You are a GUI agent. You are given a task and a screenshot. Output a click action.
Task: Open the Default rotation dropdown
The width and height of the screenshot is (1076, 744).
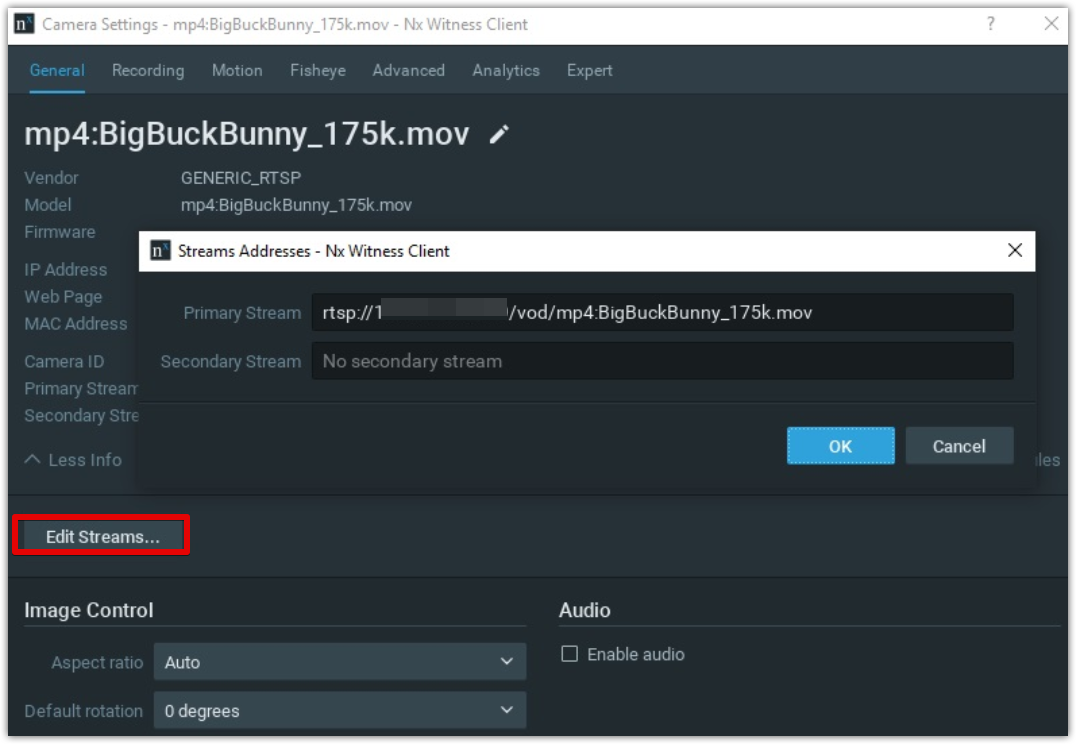click(x=339, y=711)
